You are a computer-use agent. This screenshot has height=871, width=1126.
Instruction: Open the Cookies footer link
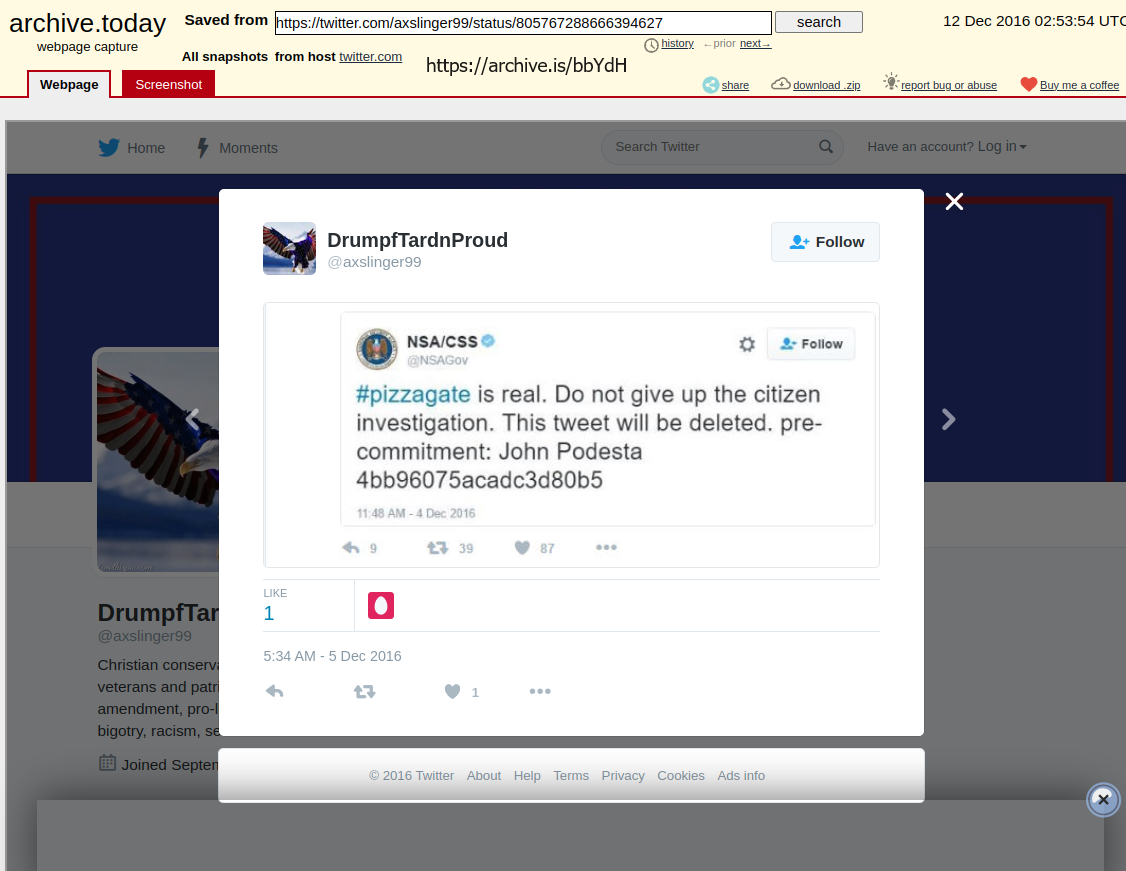681,775
